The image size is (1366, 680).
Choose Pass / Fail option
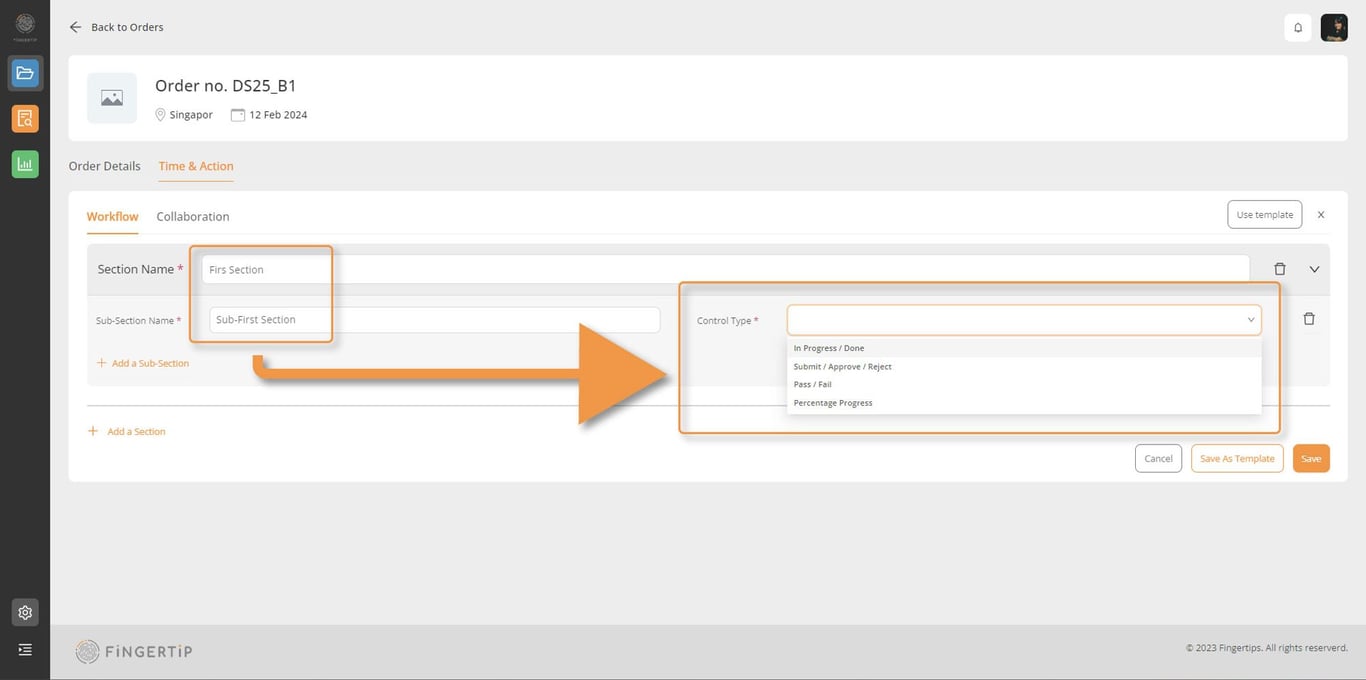[x=1024, y=384]
